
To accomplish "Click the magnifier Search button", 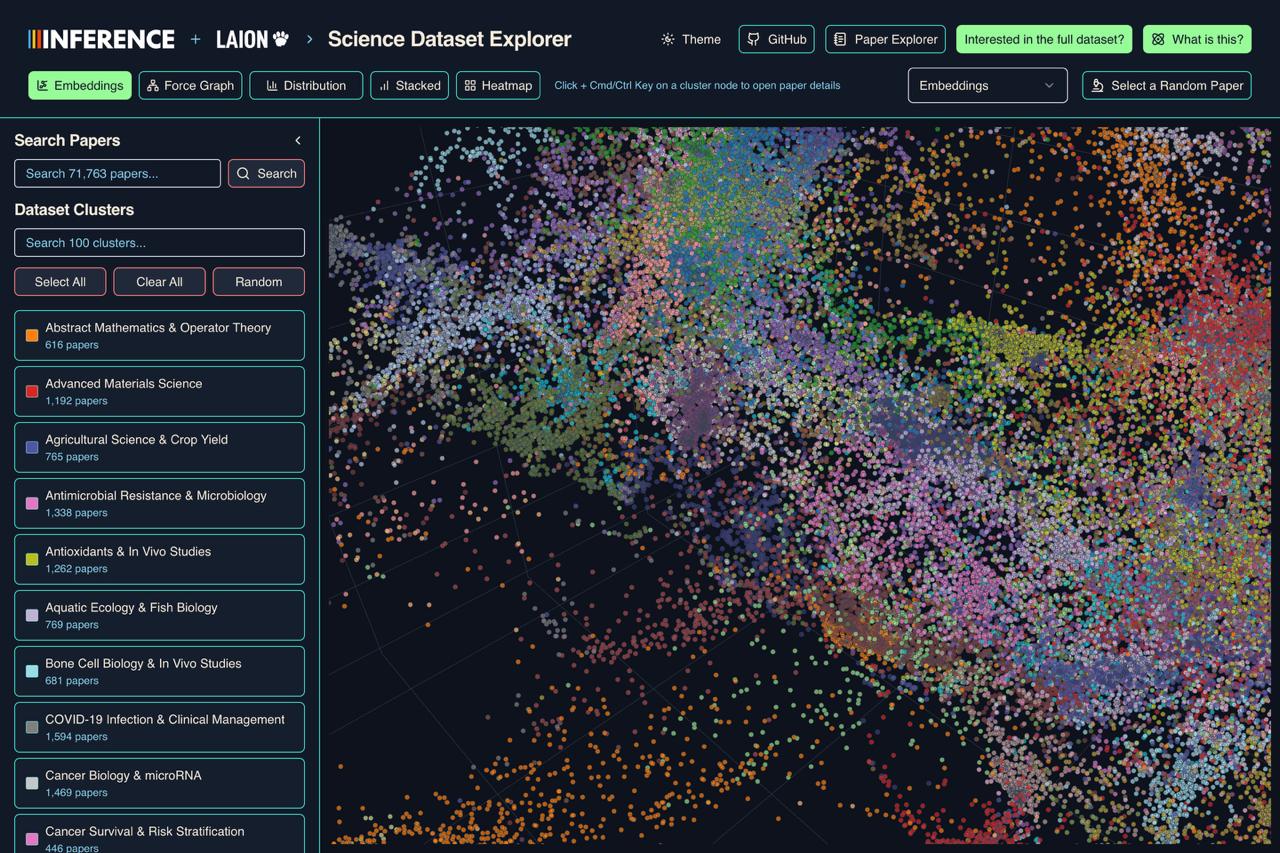I will (266, 173).
